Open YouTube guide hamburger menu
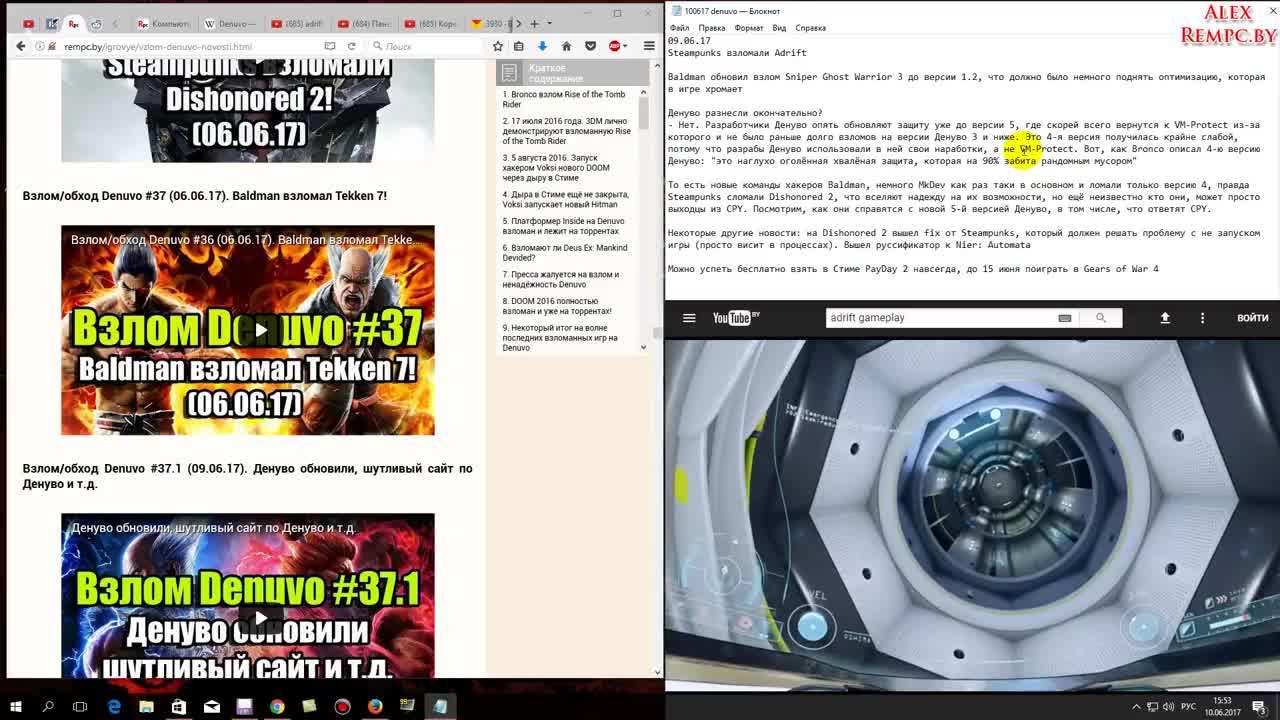 pyautogui.click(x=689, y=318)
